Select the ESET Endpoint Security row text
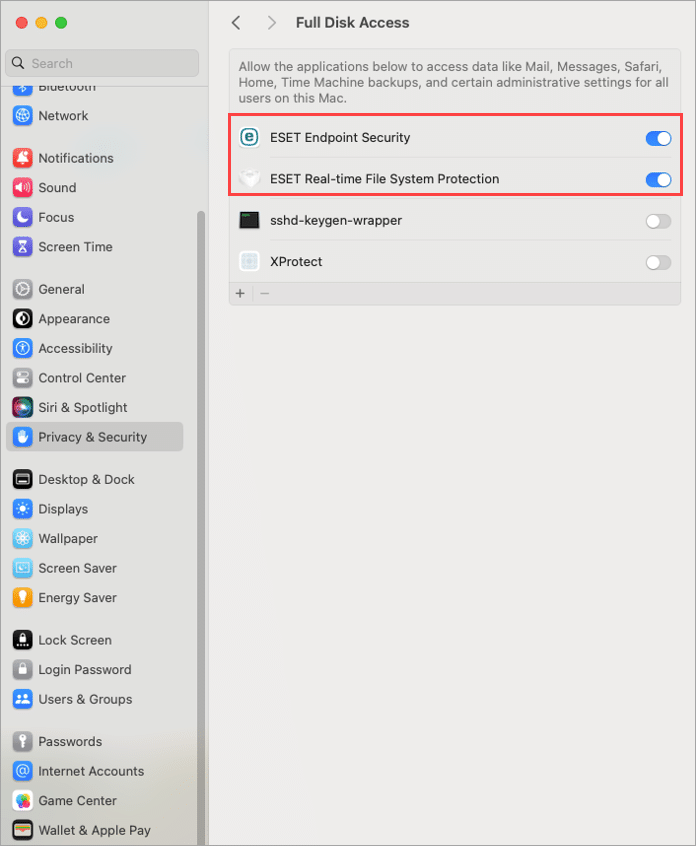 coord(340,138)
